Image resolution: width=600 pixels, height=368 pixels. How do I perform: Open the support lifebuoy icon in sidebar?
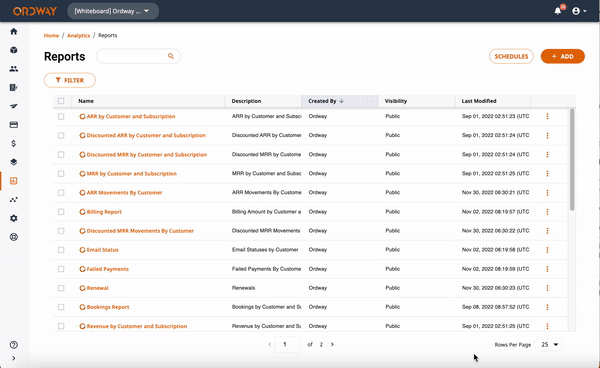tap(14, 237)
